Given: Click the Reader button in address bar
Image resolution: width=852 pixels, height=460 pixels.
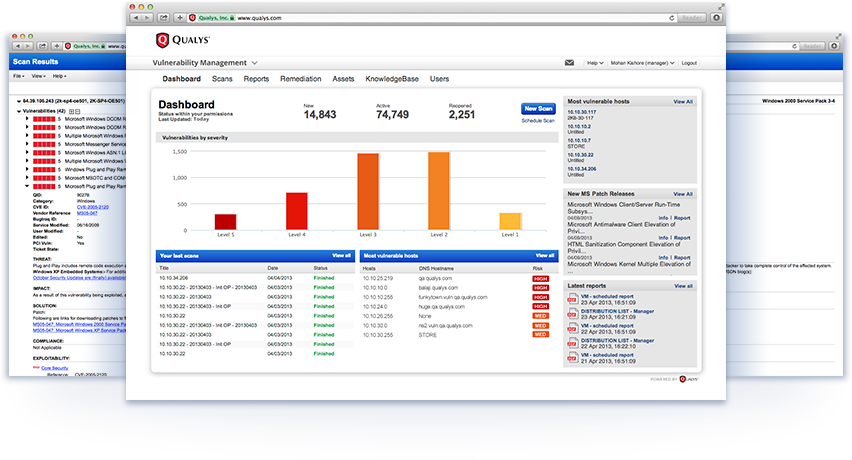Looking at the screenshot, I should click(692, 18).
